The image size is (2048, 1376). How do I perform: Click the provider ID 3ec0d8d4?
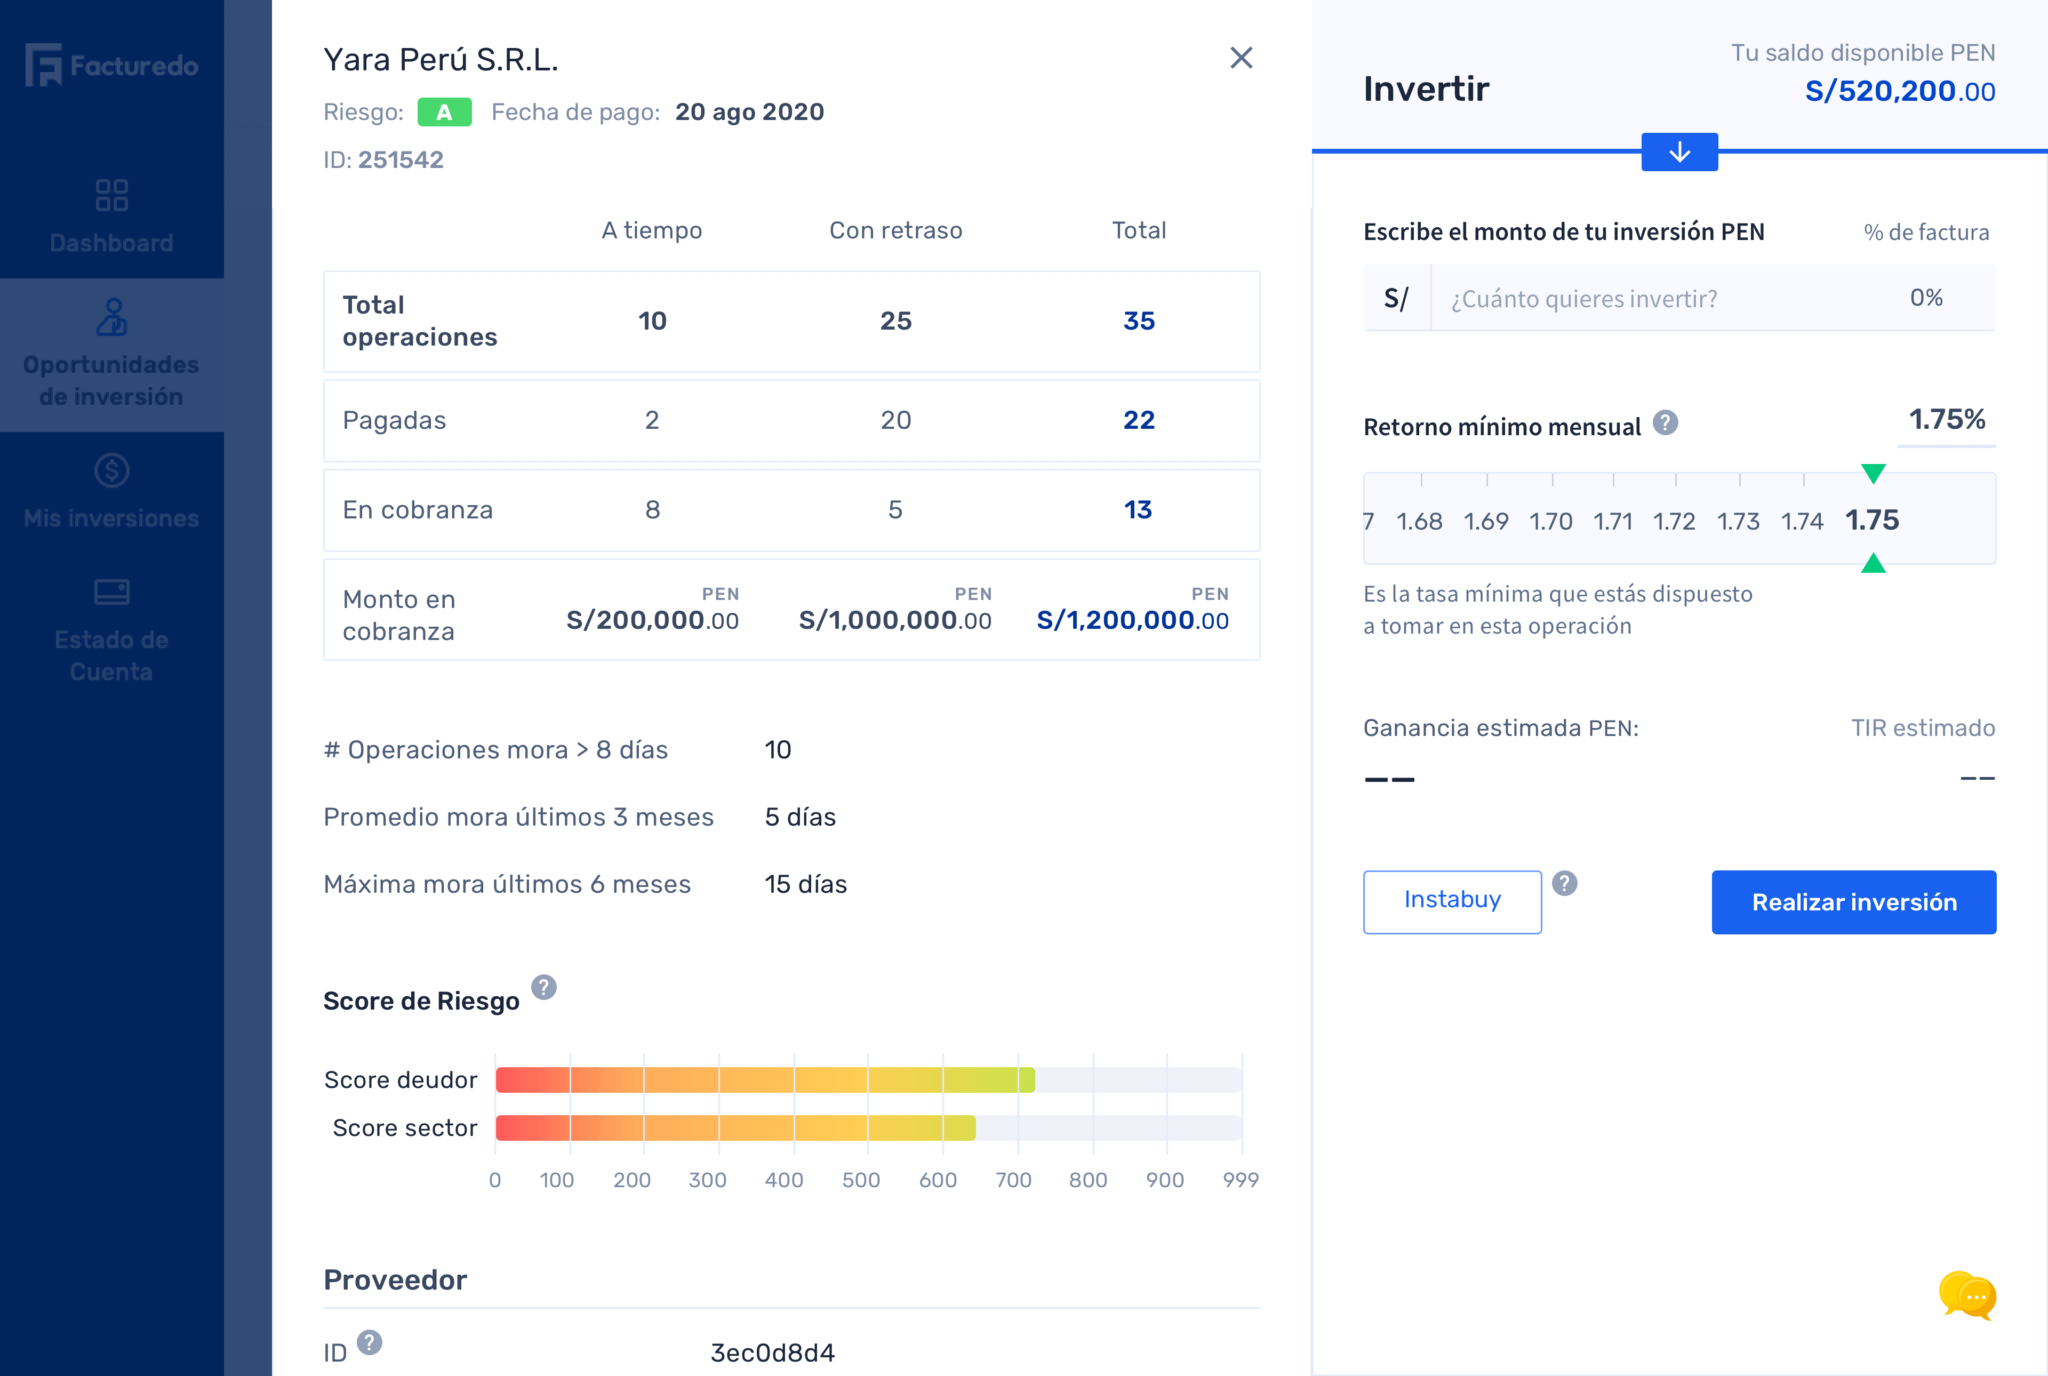(772, 1353)
